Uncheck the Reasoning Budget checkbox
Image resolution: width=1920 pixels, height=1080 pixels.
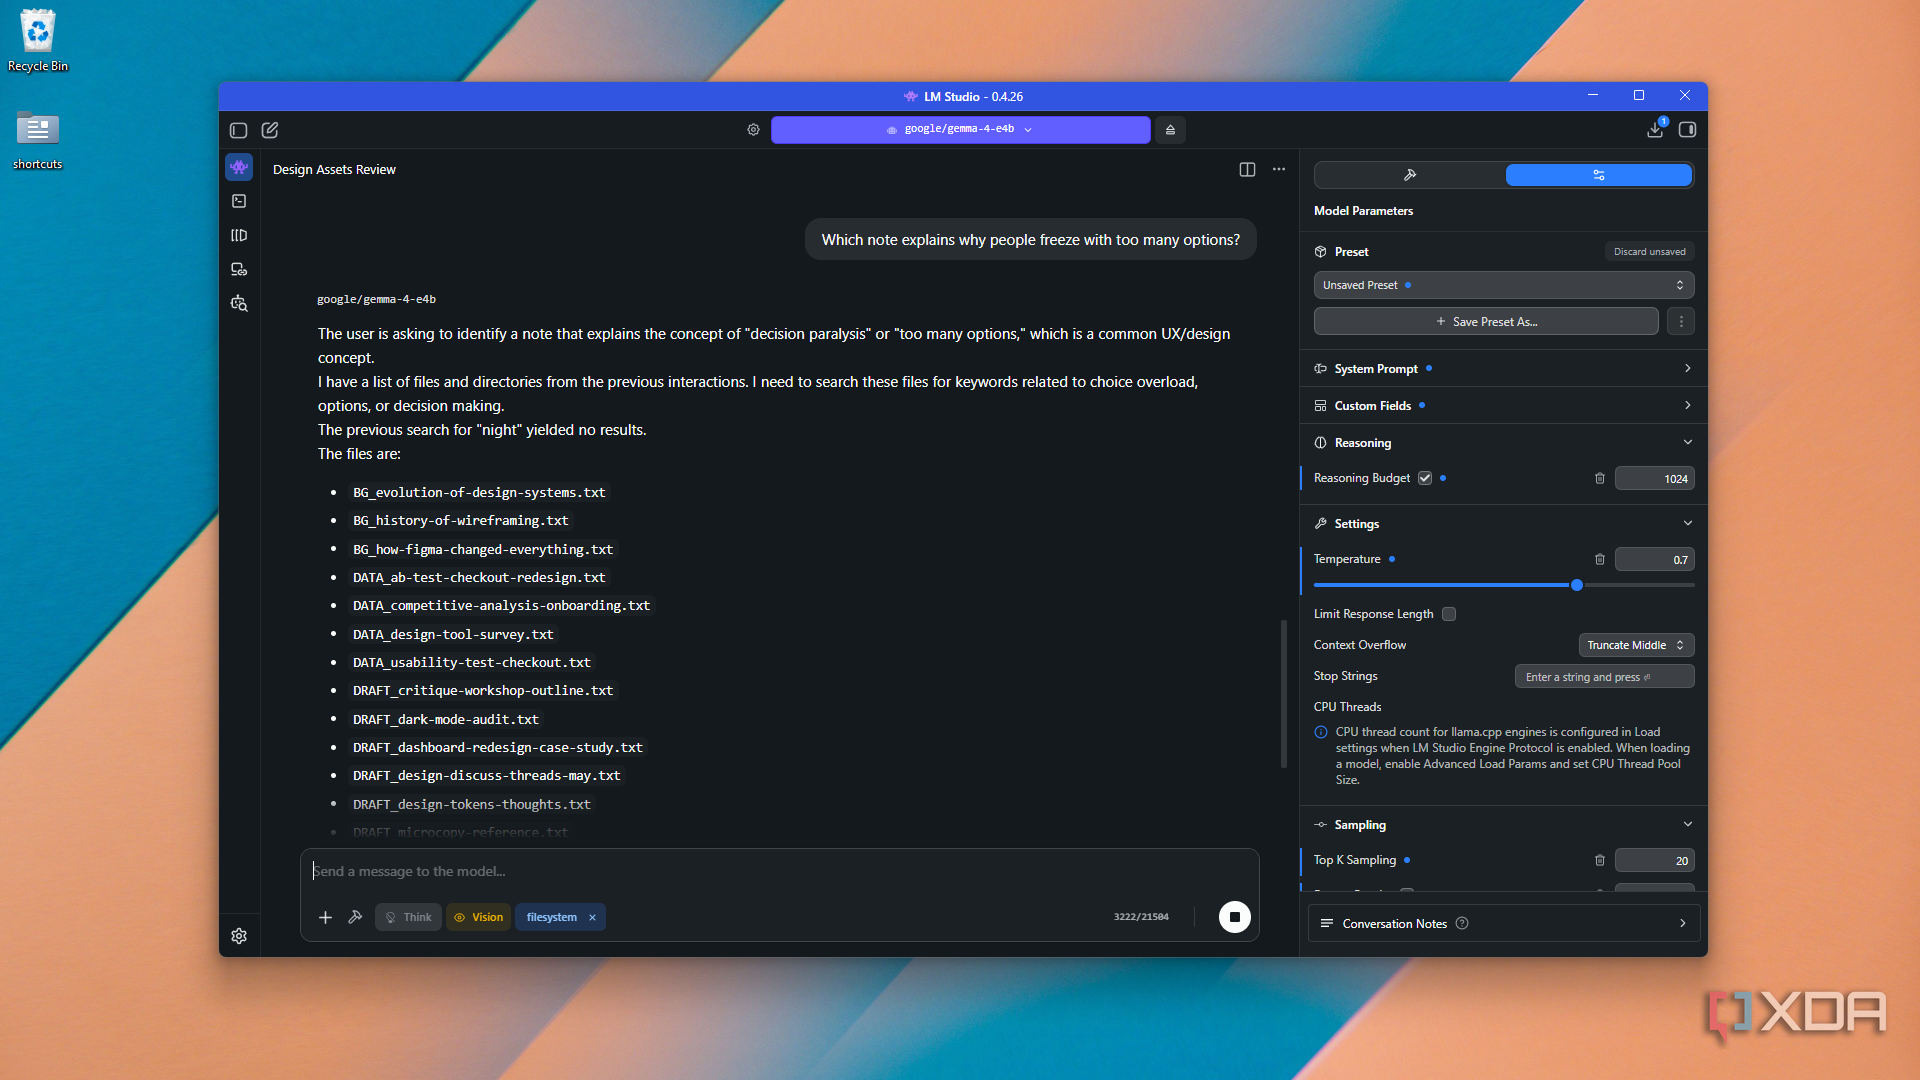1425,478
